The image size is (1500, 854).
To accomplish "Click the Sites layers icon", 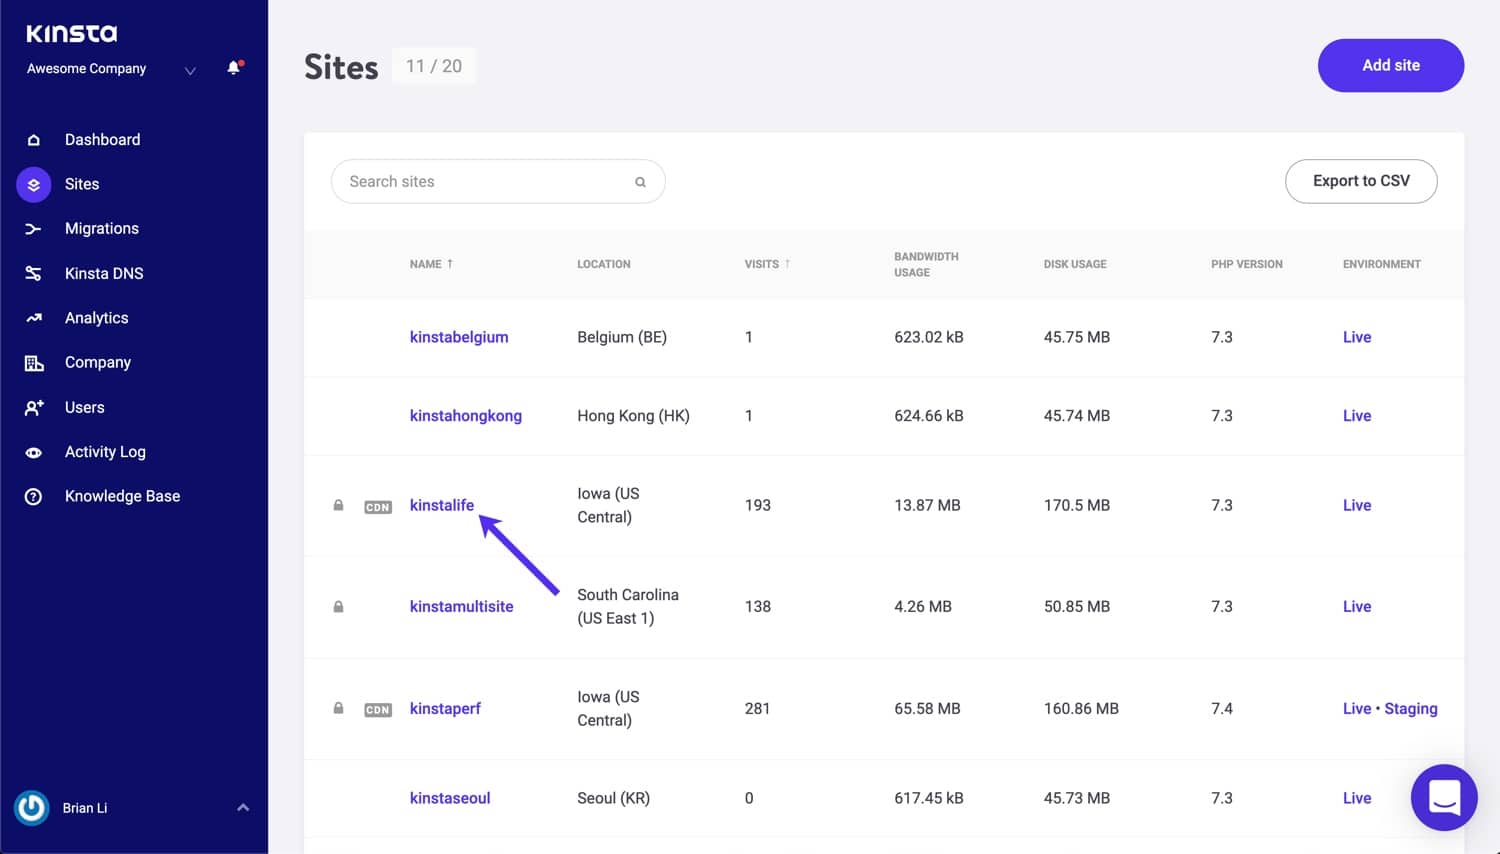I will [x=34, y=184].
